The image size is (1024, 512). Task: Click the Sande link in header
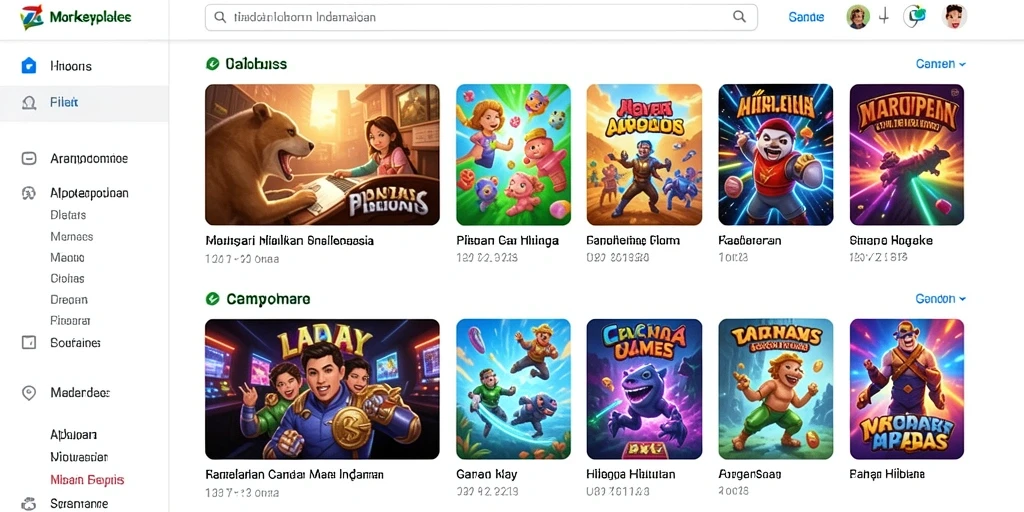pos(806,17)
